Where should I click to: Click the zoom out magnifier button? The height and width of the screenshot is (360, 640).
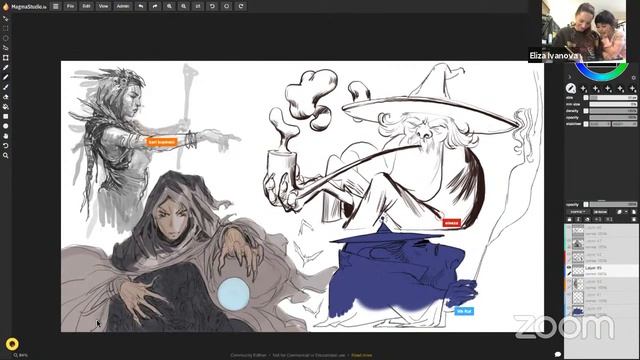point(184,7)
